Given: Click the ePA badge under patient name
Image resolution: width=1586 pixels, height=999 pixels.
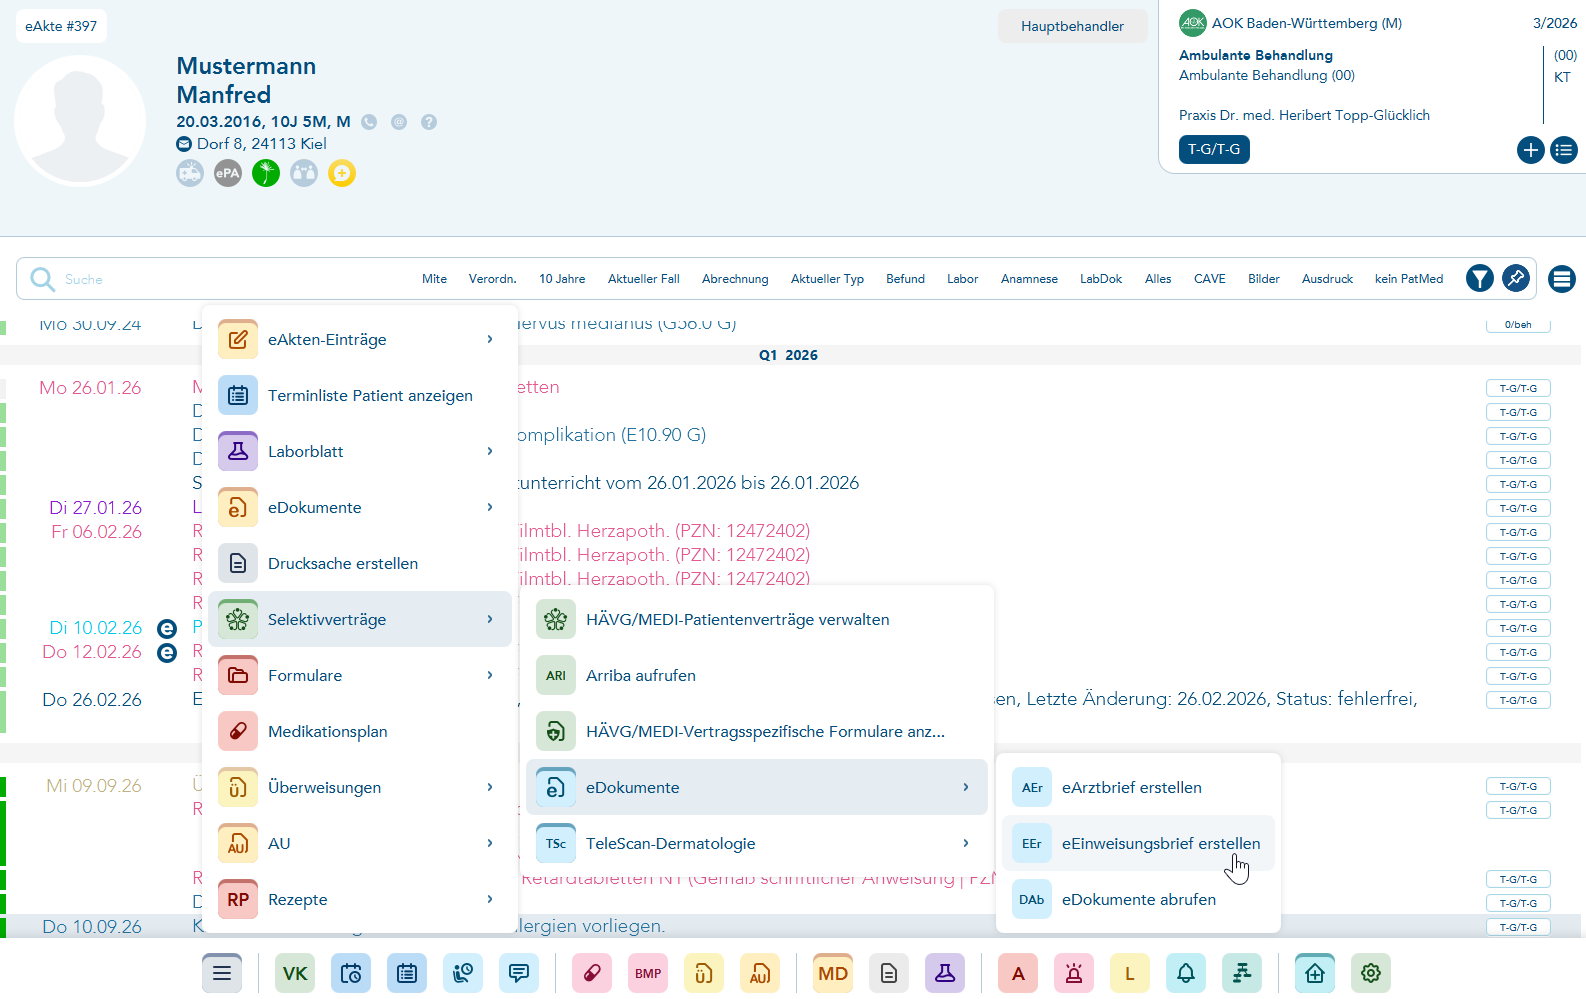Looking at the screenshot, I should coord(228,173).
